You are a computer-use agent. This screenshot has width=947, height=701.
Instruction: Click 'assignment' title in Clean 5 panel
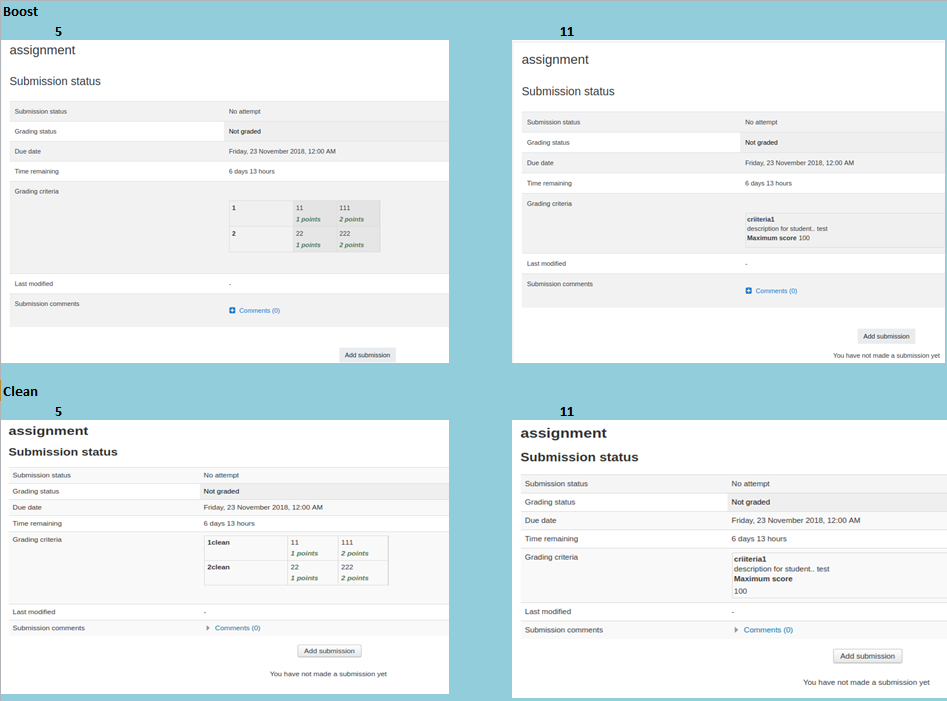click(x=48, y=431)
